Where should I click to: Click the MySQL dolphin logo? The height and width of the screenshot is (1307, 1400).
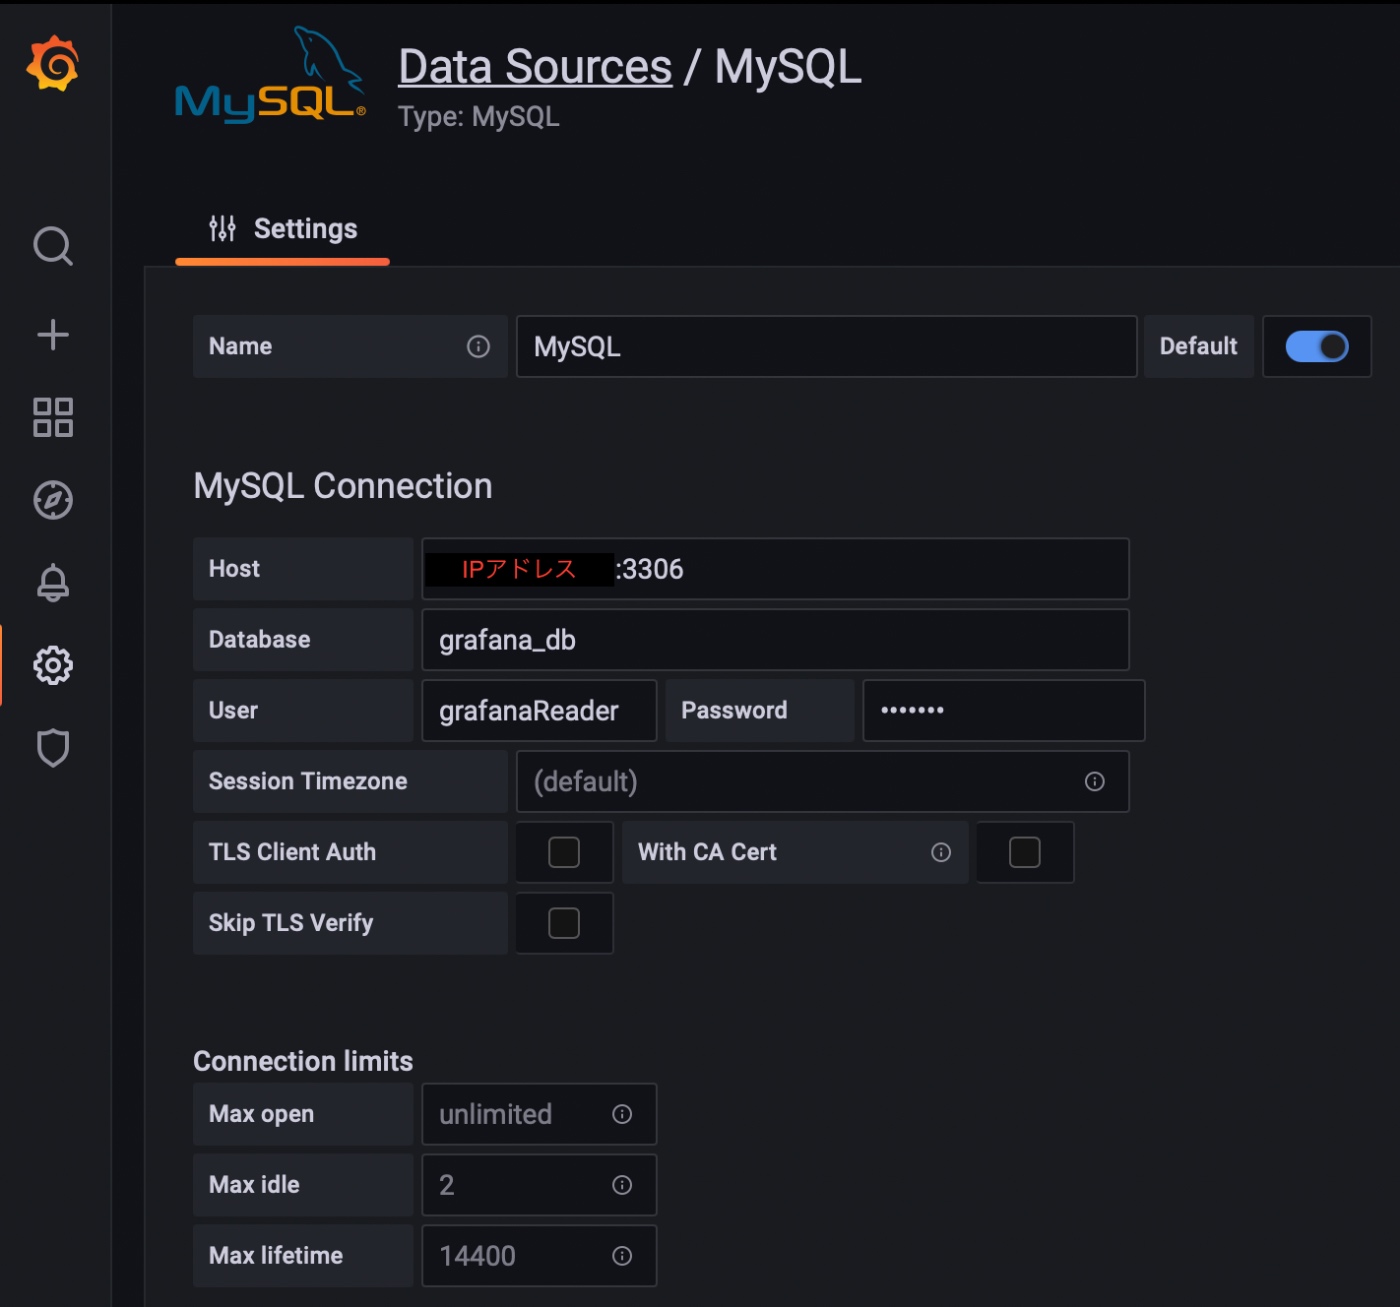point(270,76)
